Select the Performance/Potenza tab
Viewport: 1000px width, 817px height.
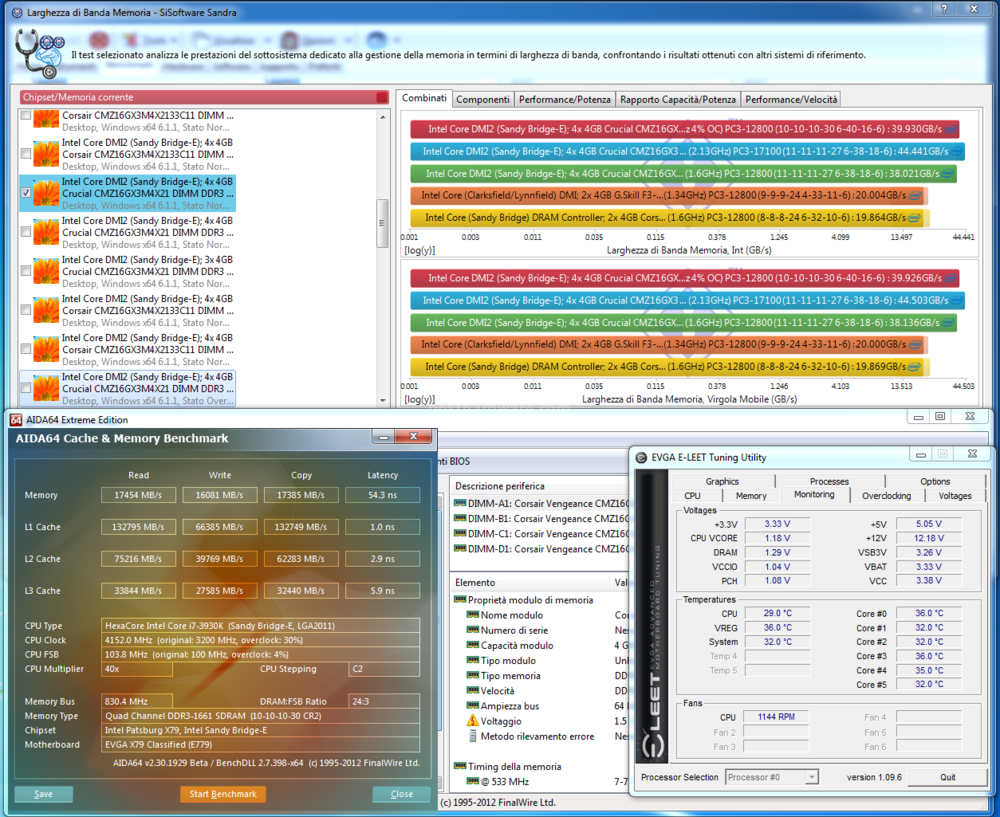564,99
